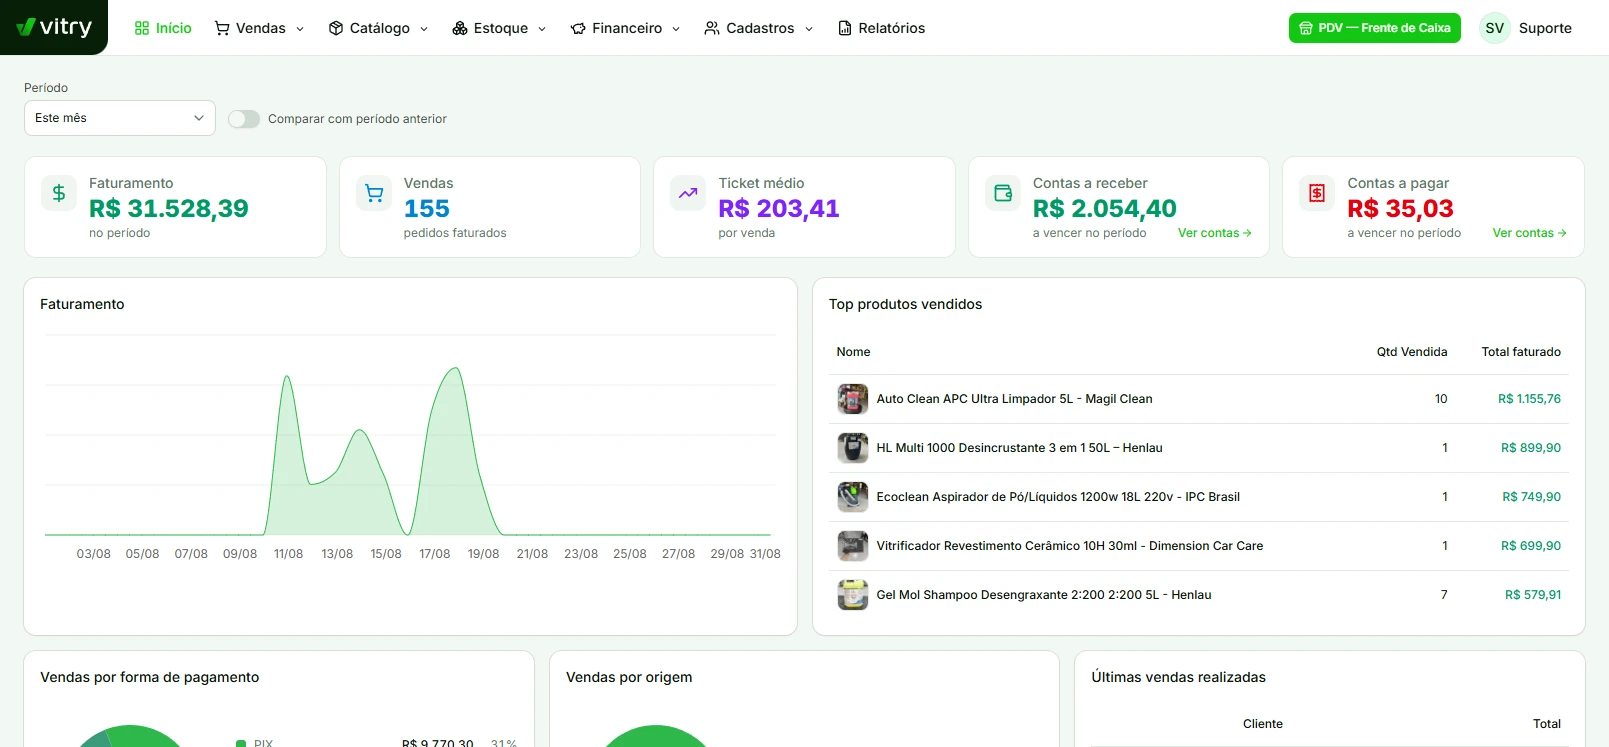
Task: Click the Total faturado column header
Action: coord(1521,352)
